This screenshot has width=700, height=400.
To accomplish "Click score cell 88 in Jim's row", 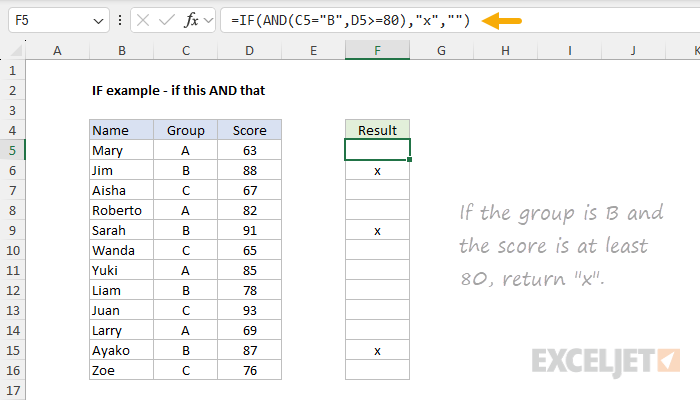I will (250, 171).
